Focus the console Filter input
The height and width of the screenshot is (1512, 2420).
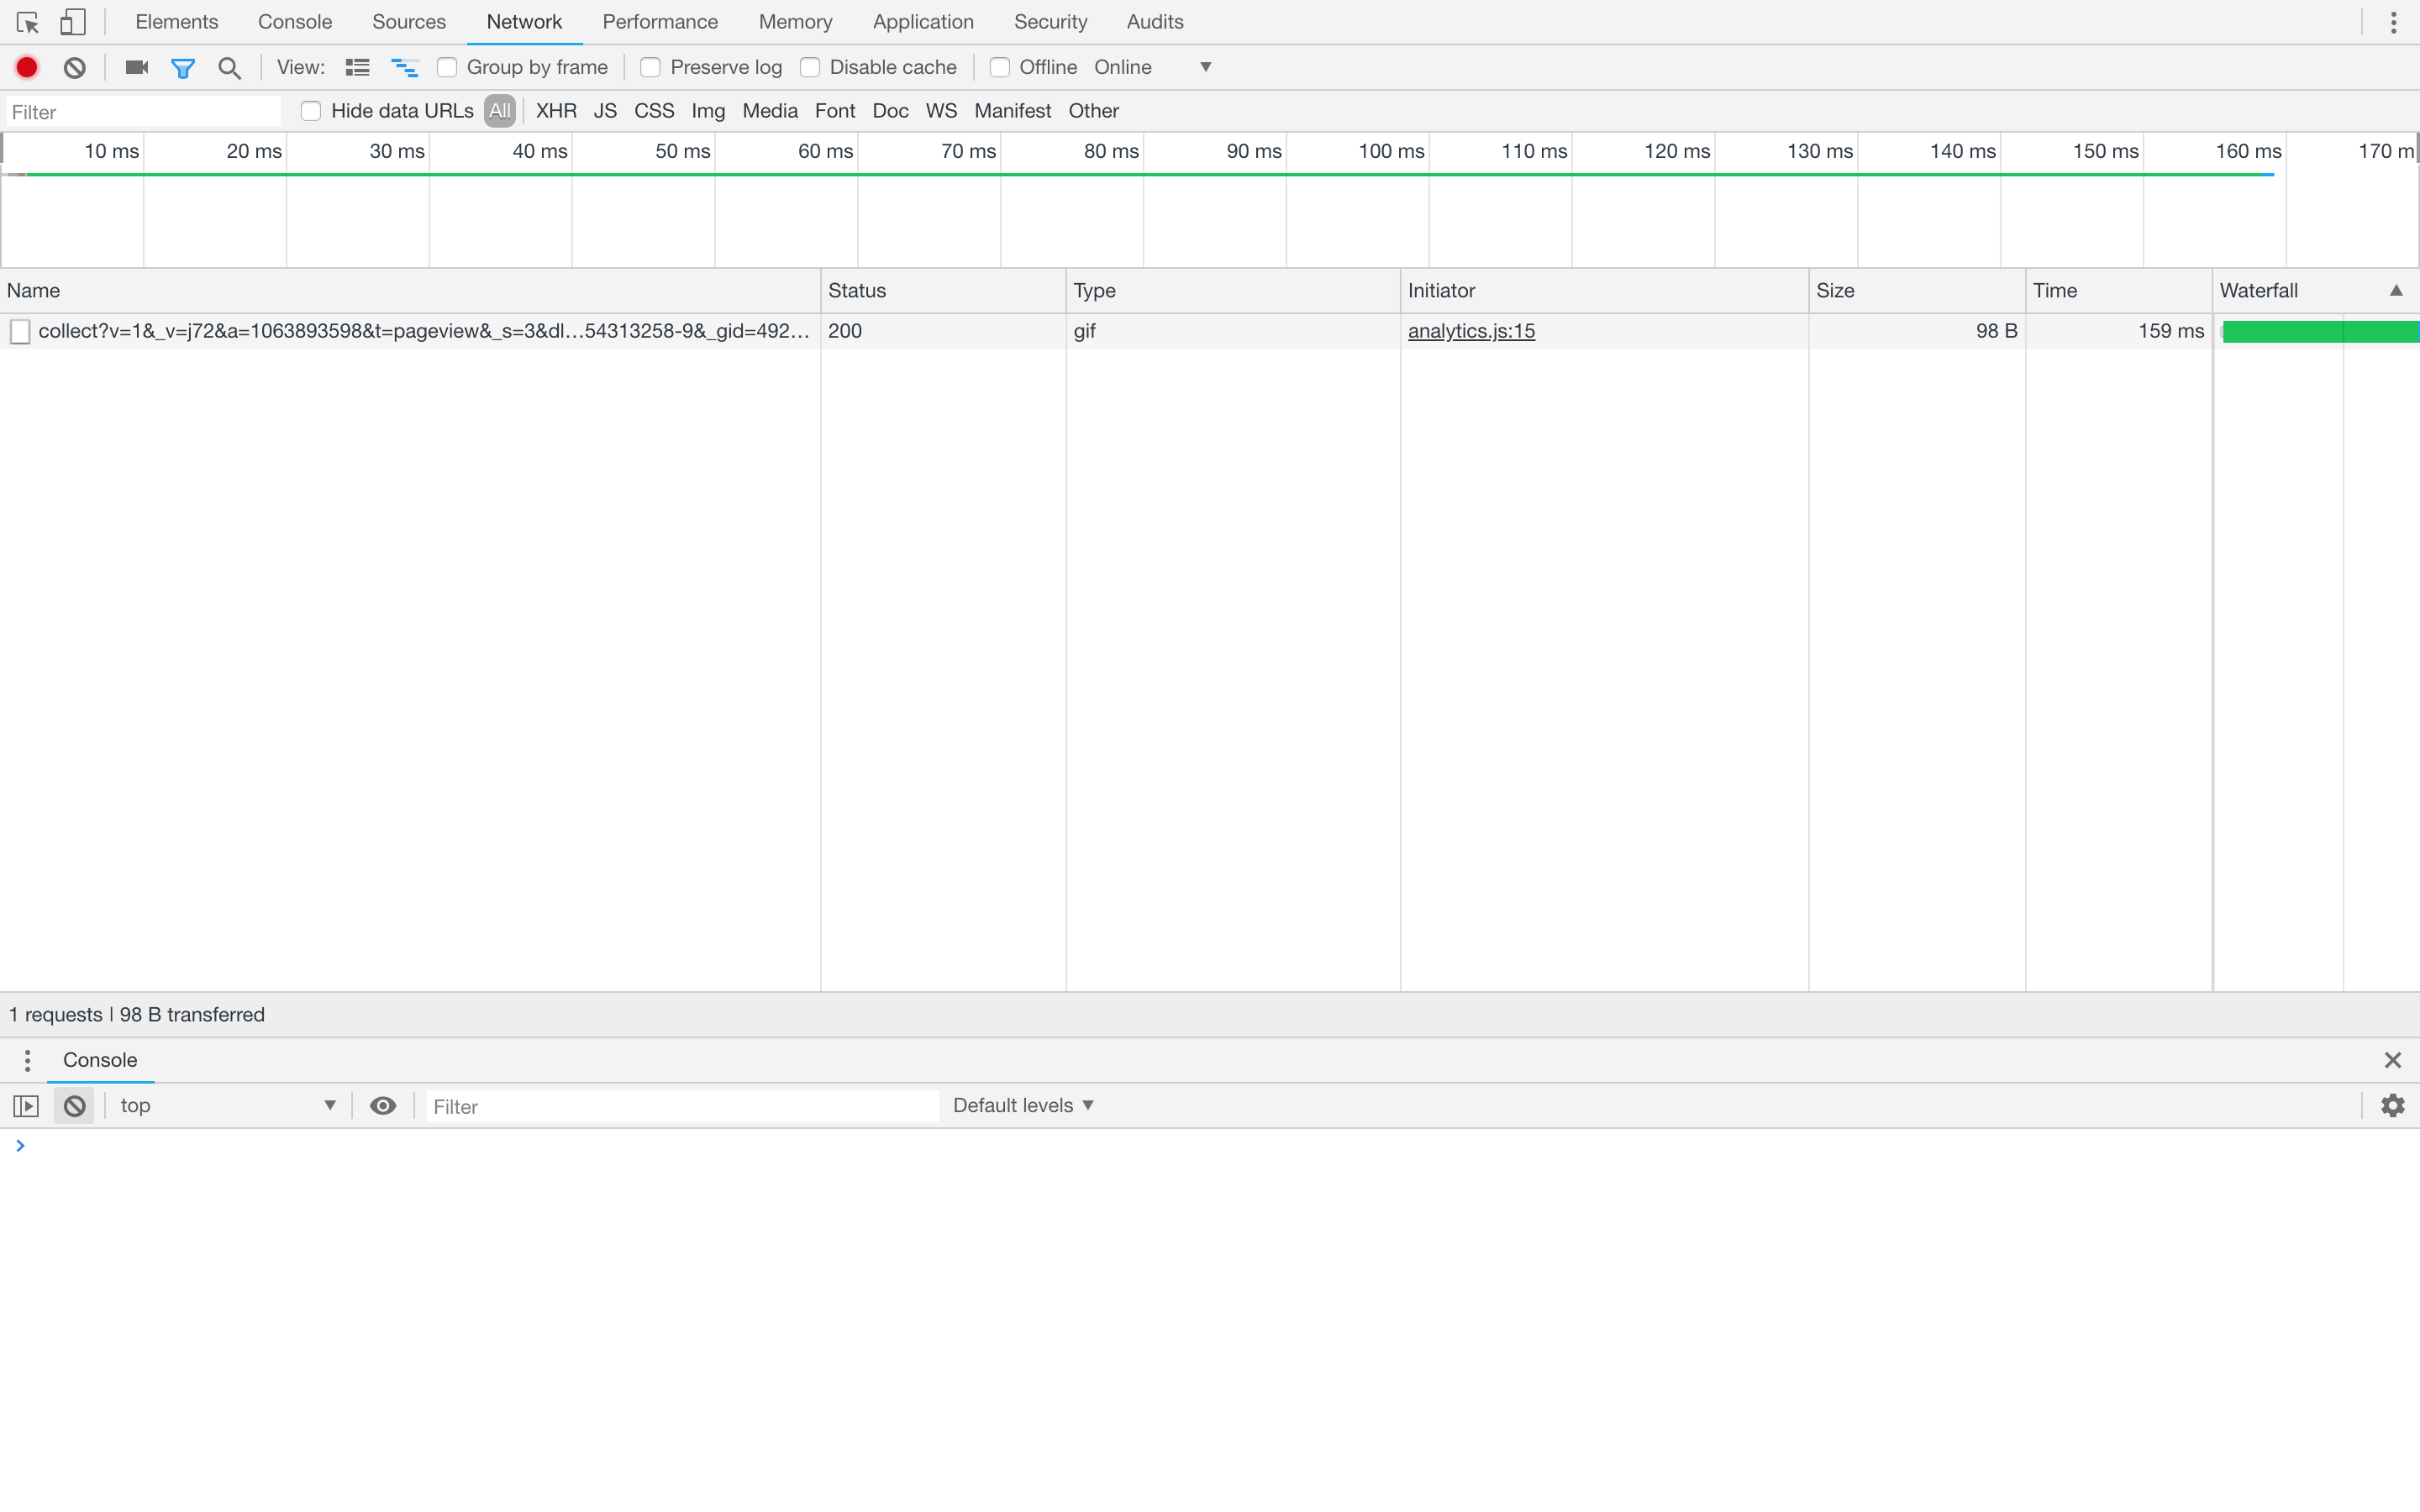click(x=683, y=1106)
